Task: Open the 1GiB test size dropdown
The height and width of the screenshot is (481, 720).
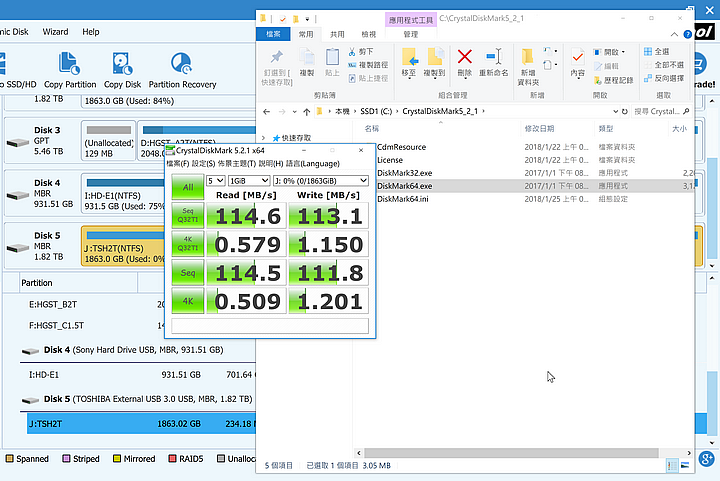Action: tap(249, 181)
